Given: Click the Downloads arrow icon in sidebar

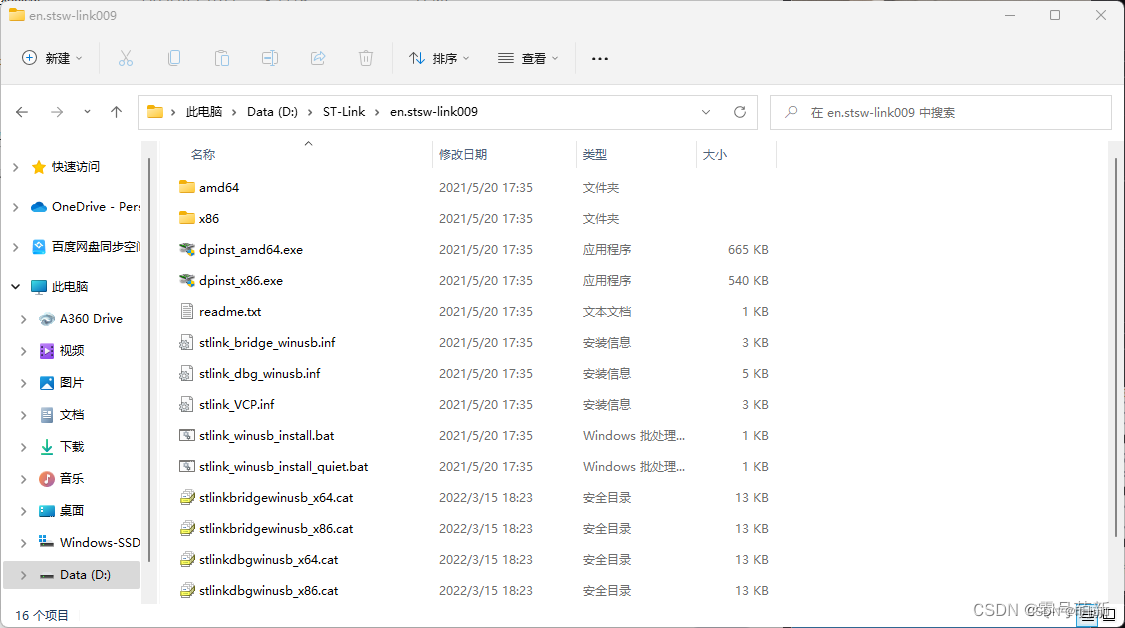Looking at the screenshot, I should 47,446.
